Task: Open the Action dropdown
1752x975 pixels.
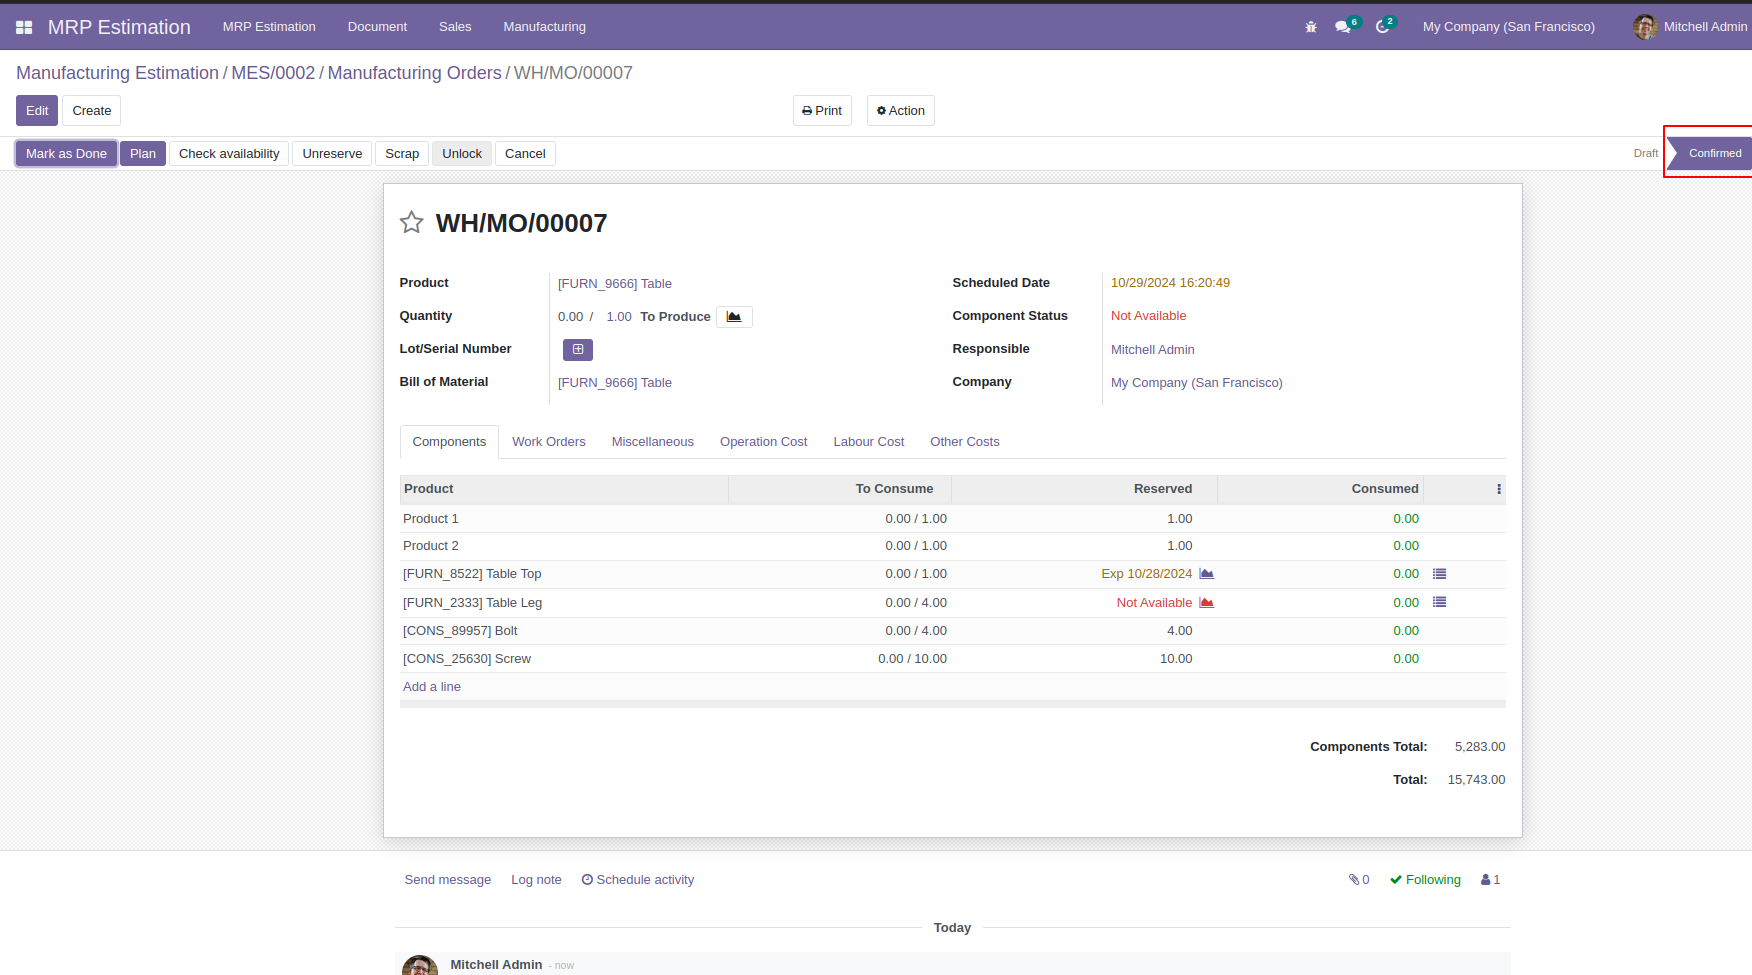Action: pyautogui.click(x=901, y=111)
